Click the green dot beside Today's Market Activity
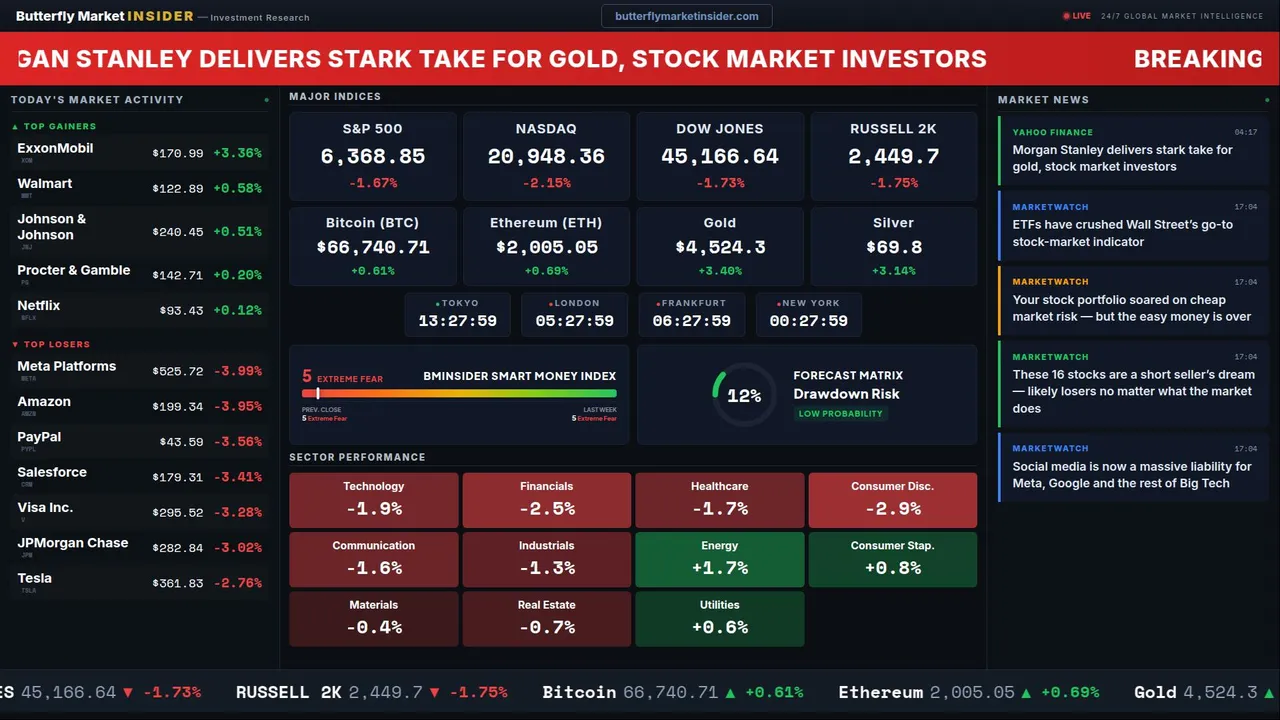 click(x=266, y=100)
